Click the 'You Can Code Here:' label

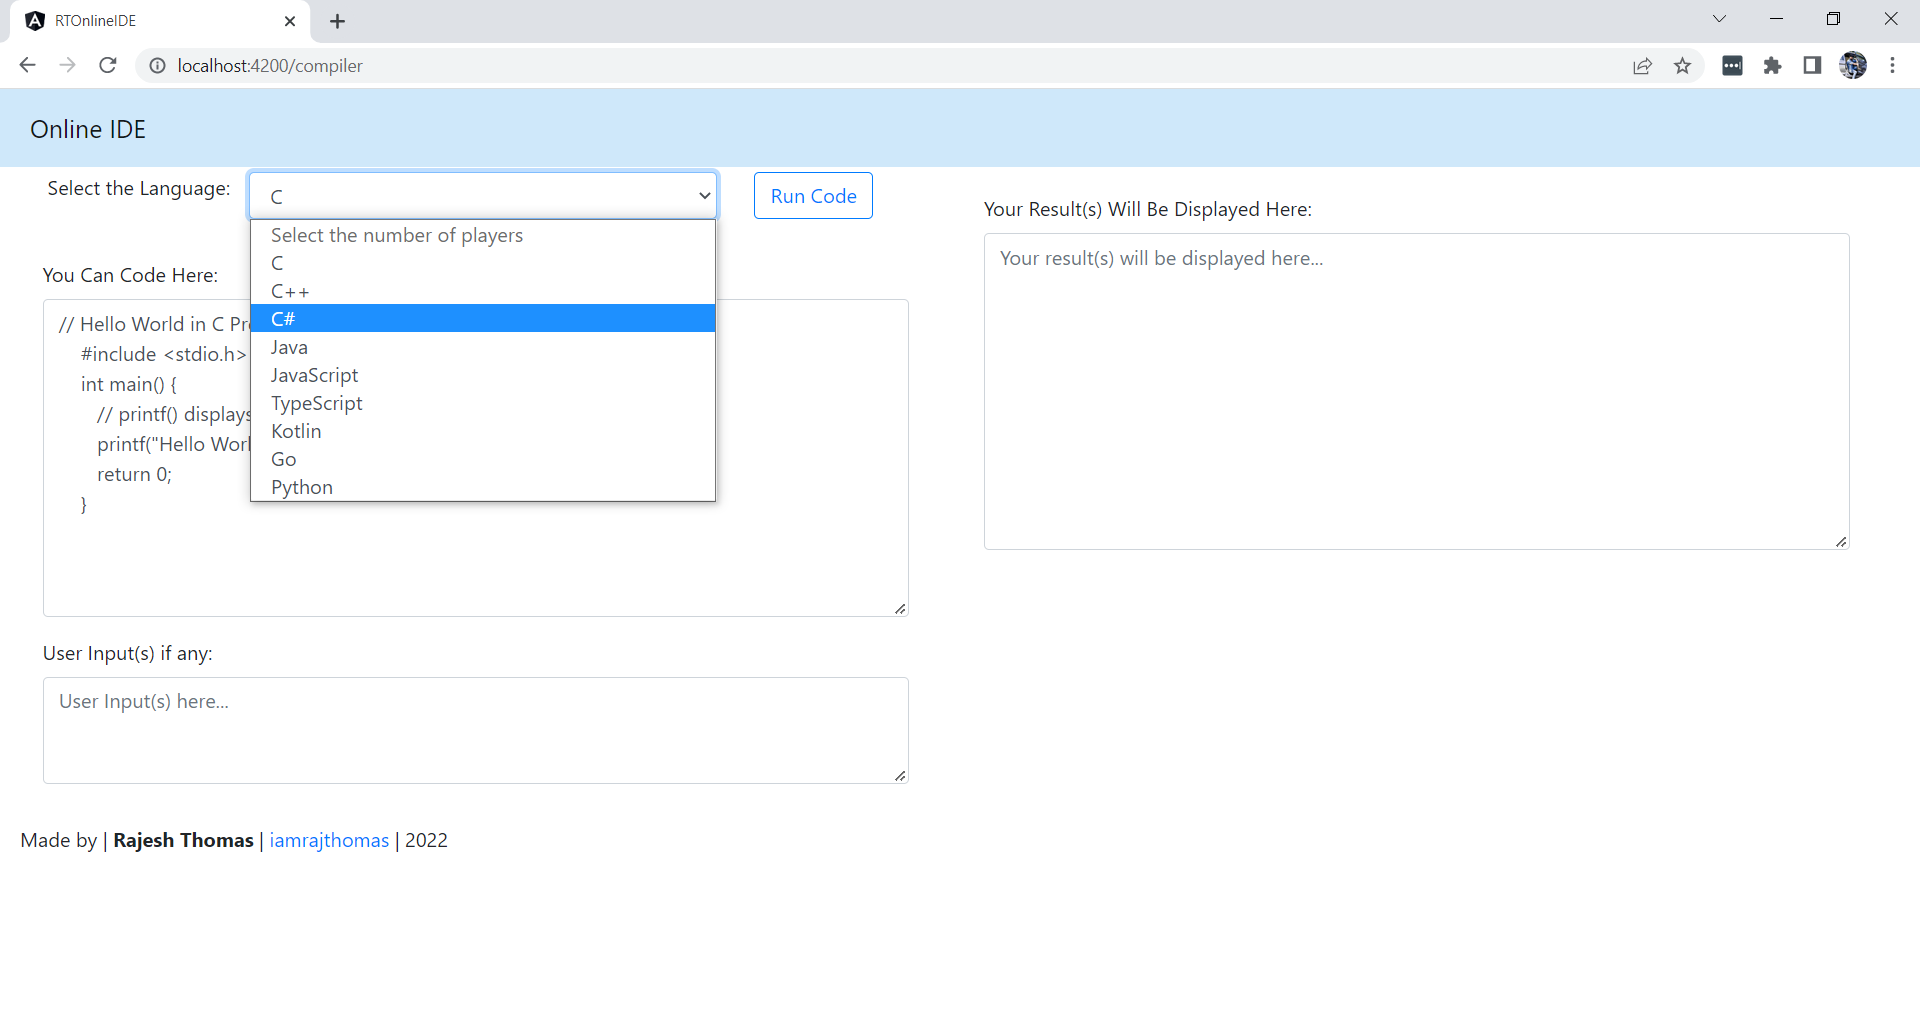click(x=130, y=275)
